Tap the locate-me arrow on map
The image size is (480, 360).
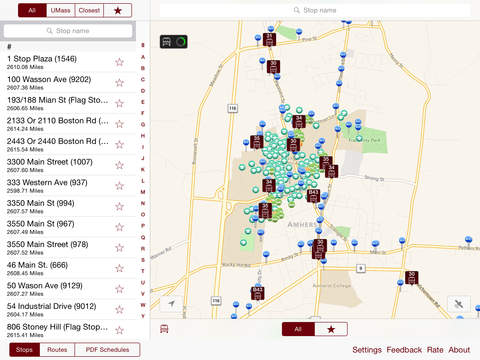(x=171, y=303)
